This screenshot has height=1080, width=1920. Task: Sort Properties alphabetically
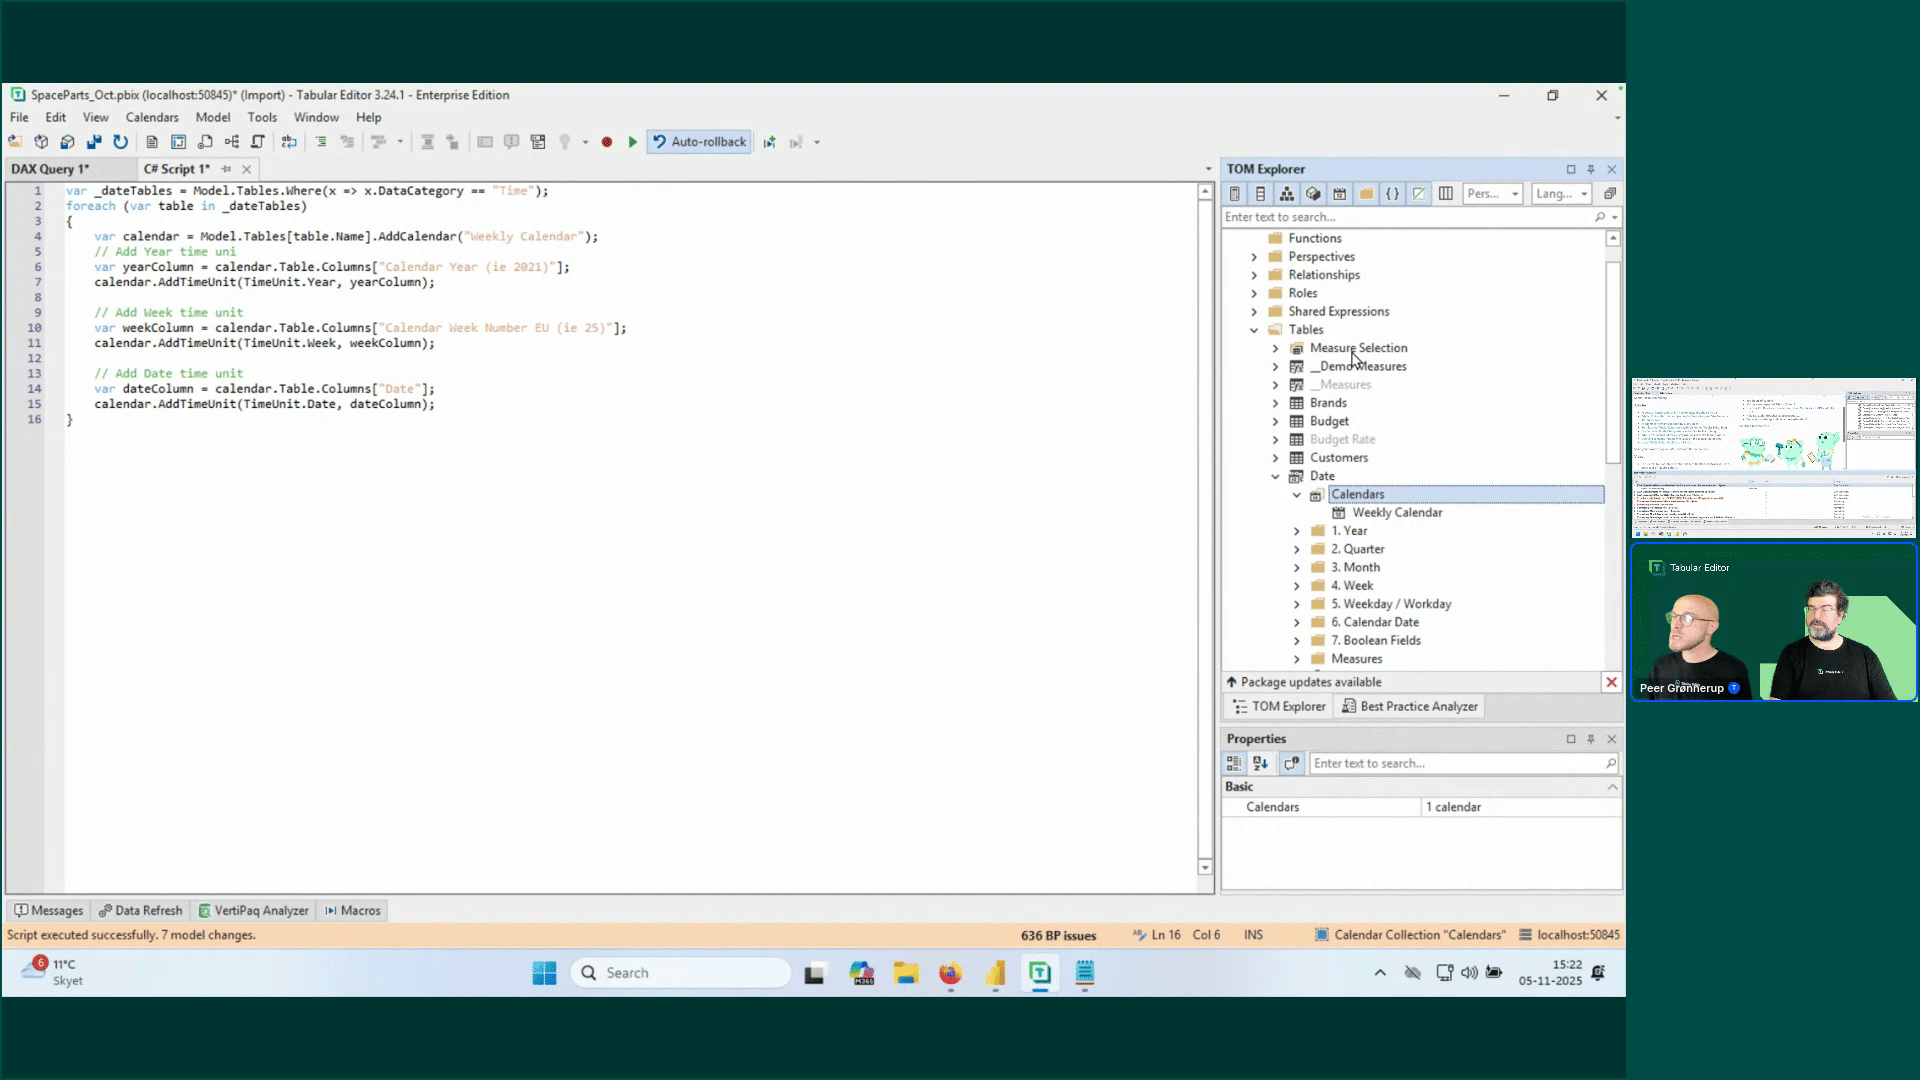1260,763
